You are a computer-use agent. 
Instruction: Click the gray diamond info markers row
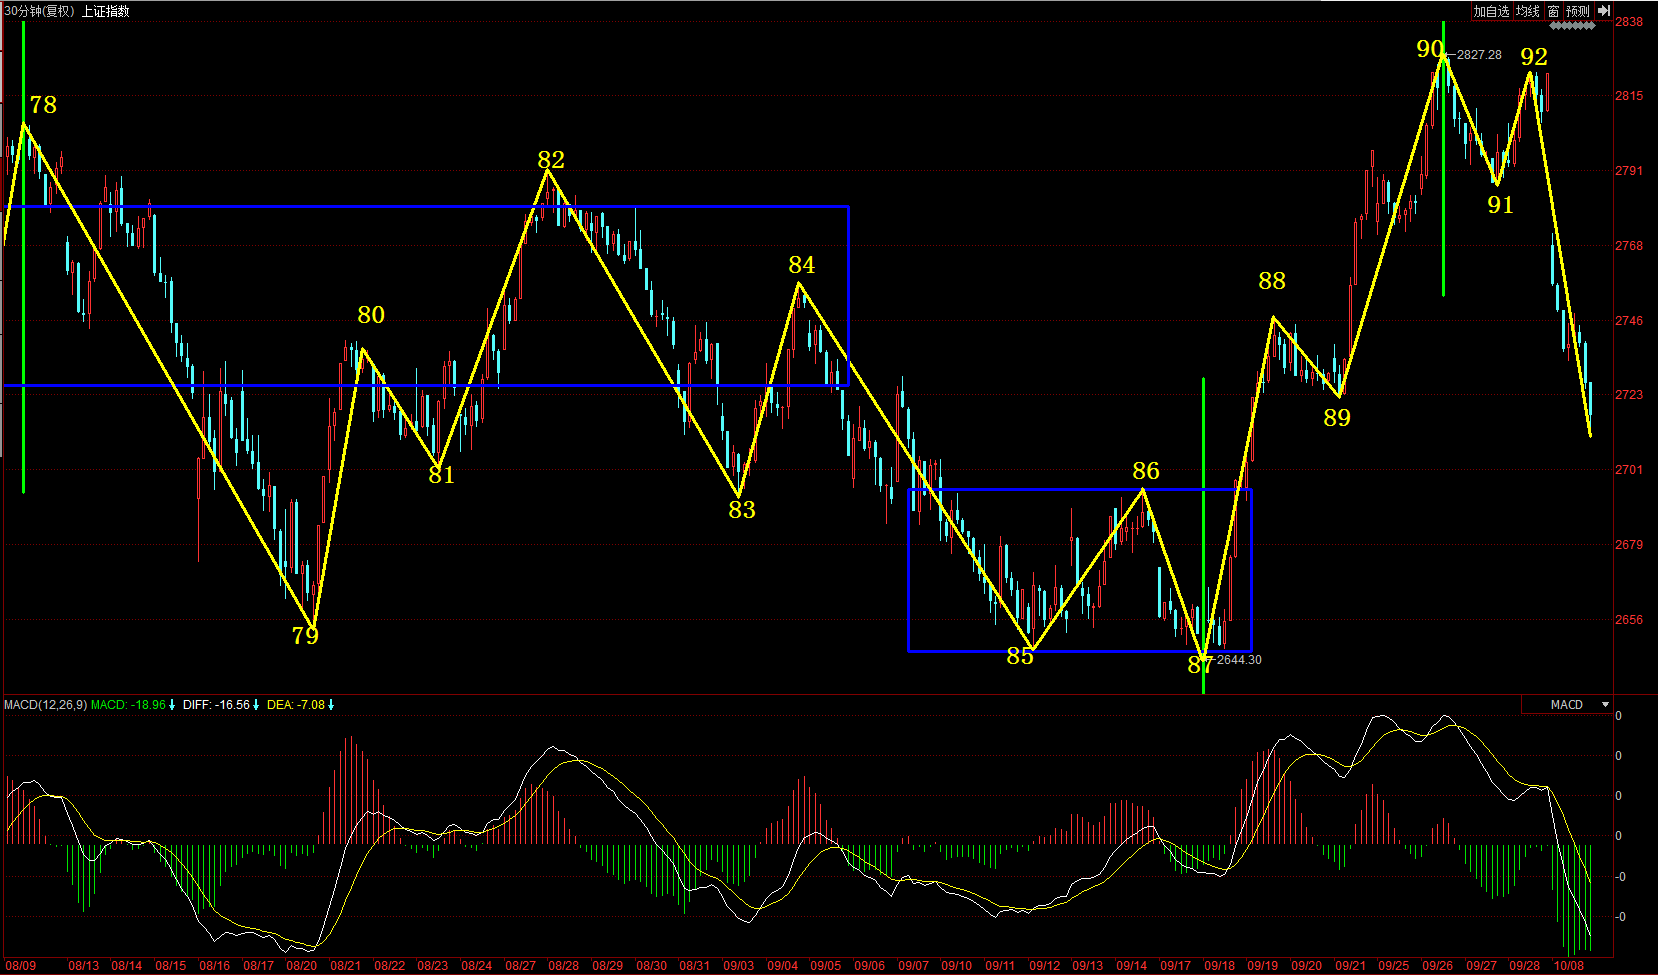point(1573,26)
